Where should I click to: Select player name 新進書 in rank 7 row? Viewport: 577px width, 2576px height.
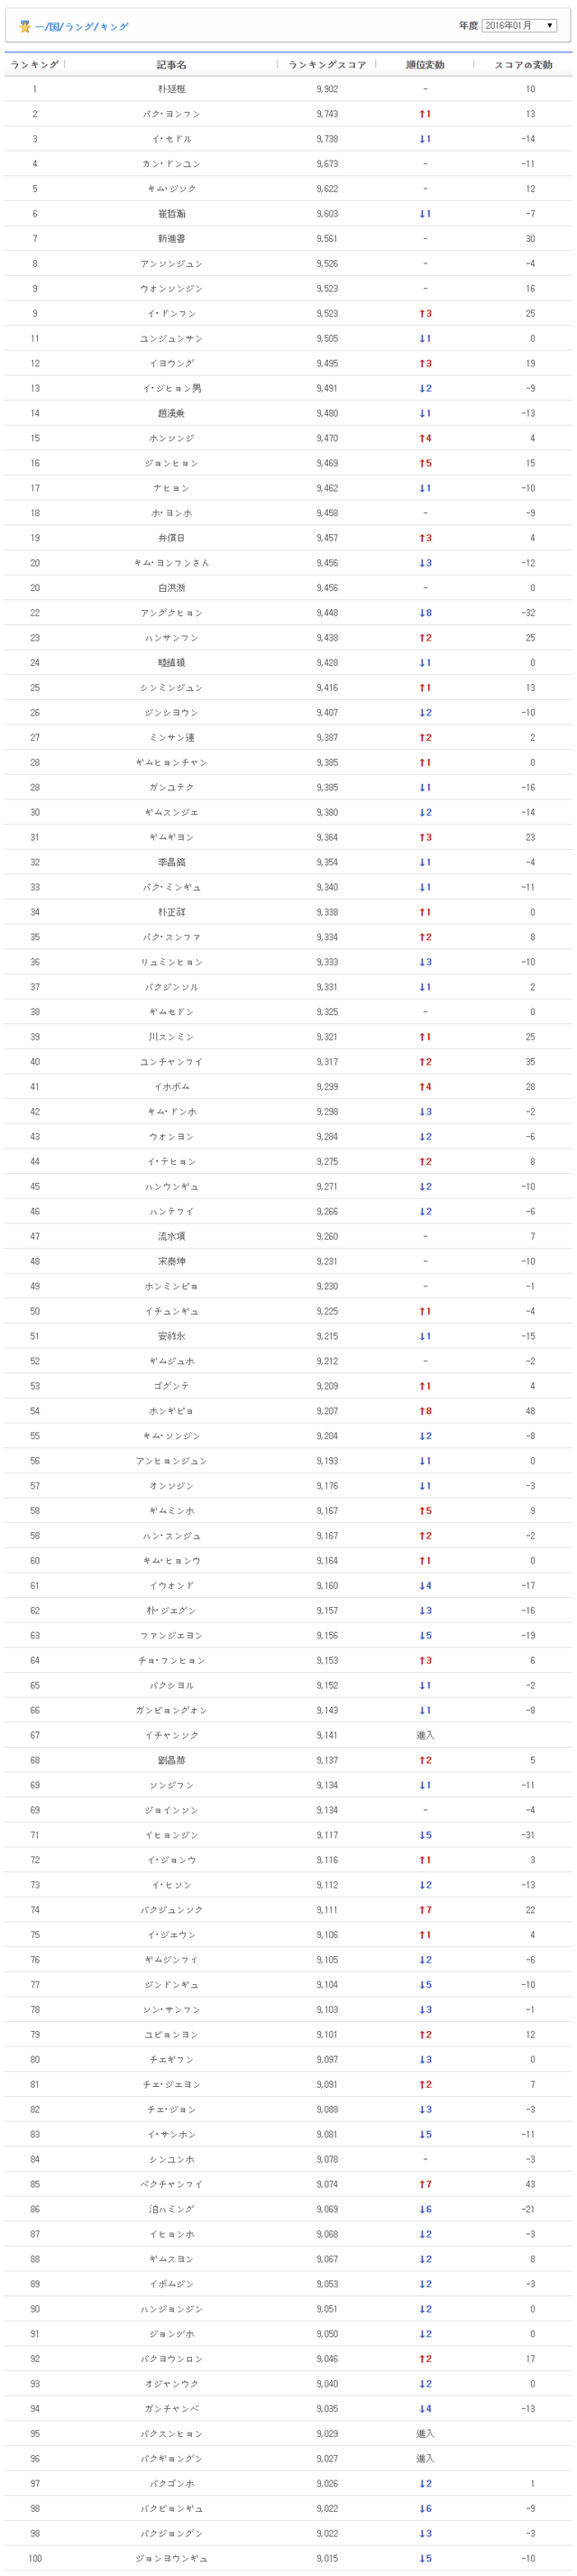(x=171, y=239)
